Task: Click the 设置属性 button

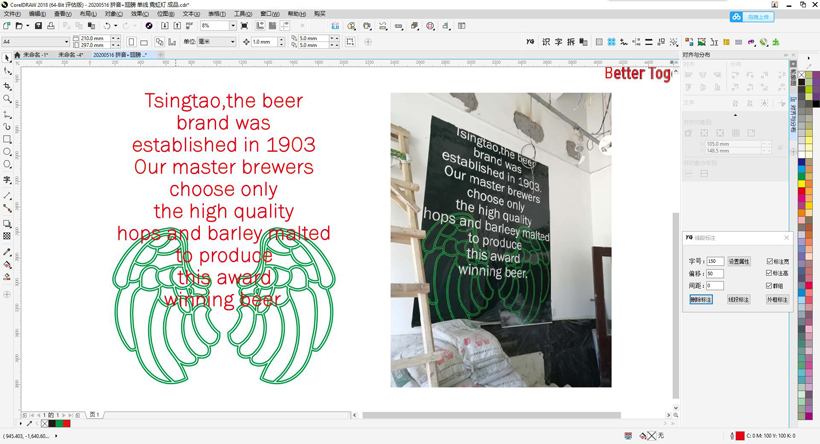Action: (x=739, y=261)
